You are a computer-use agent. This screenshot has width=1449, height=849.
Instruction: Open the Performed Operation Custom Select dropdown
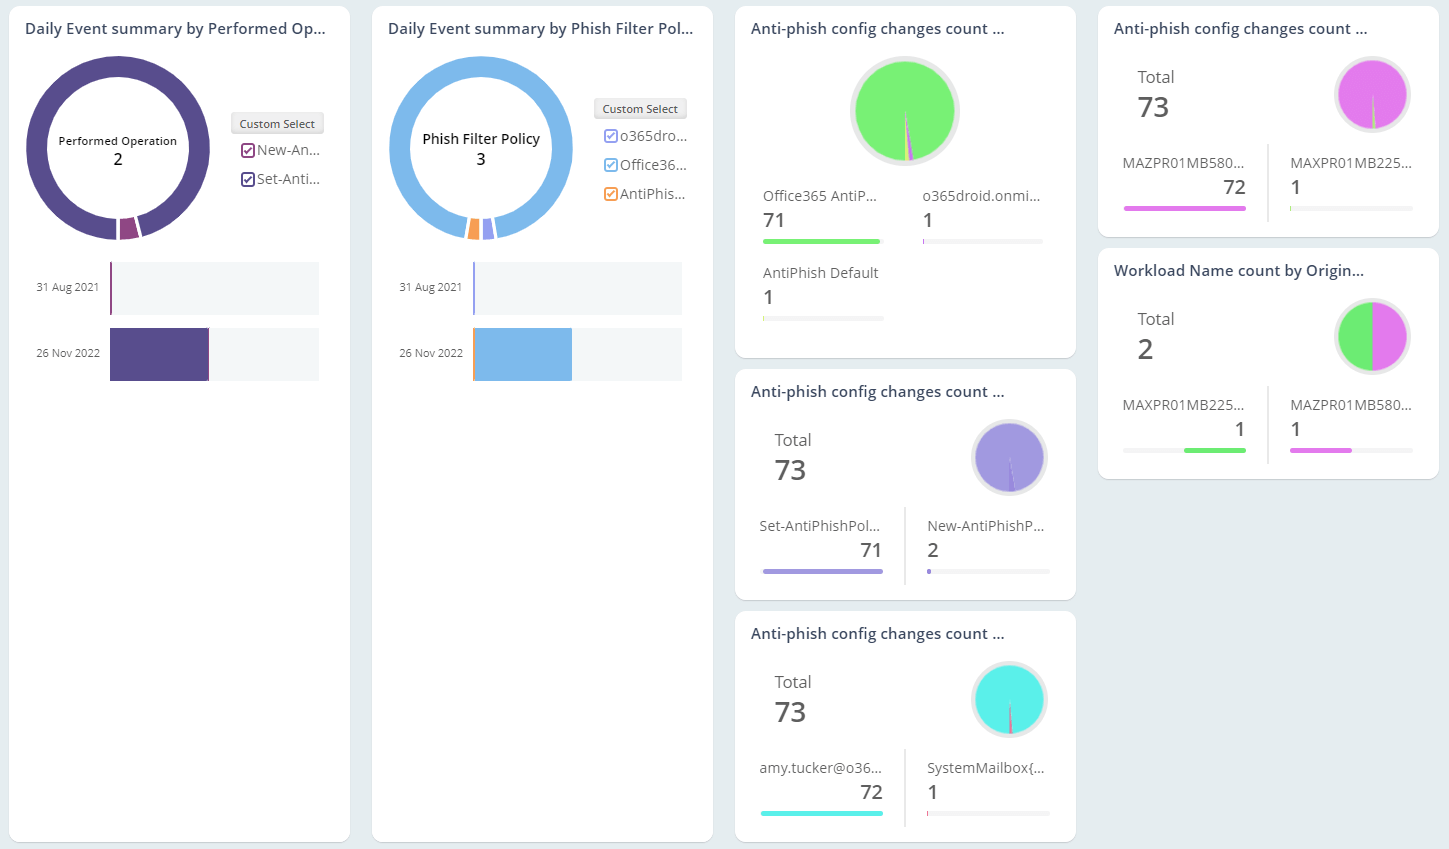point(277,123)
